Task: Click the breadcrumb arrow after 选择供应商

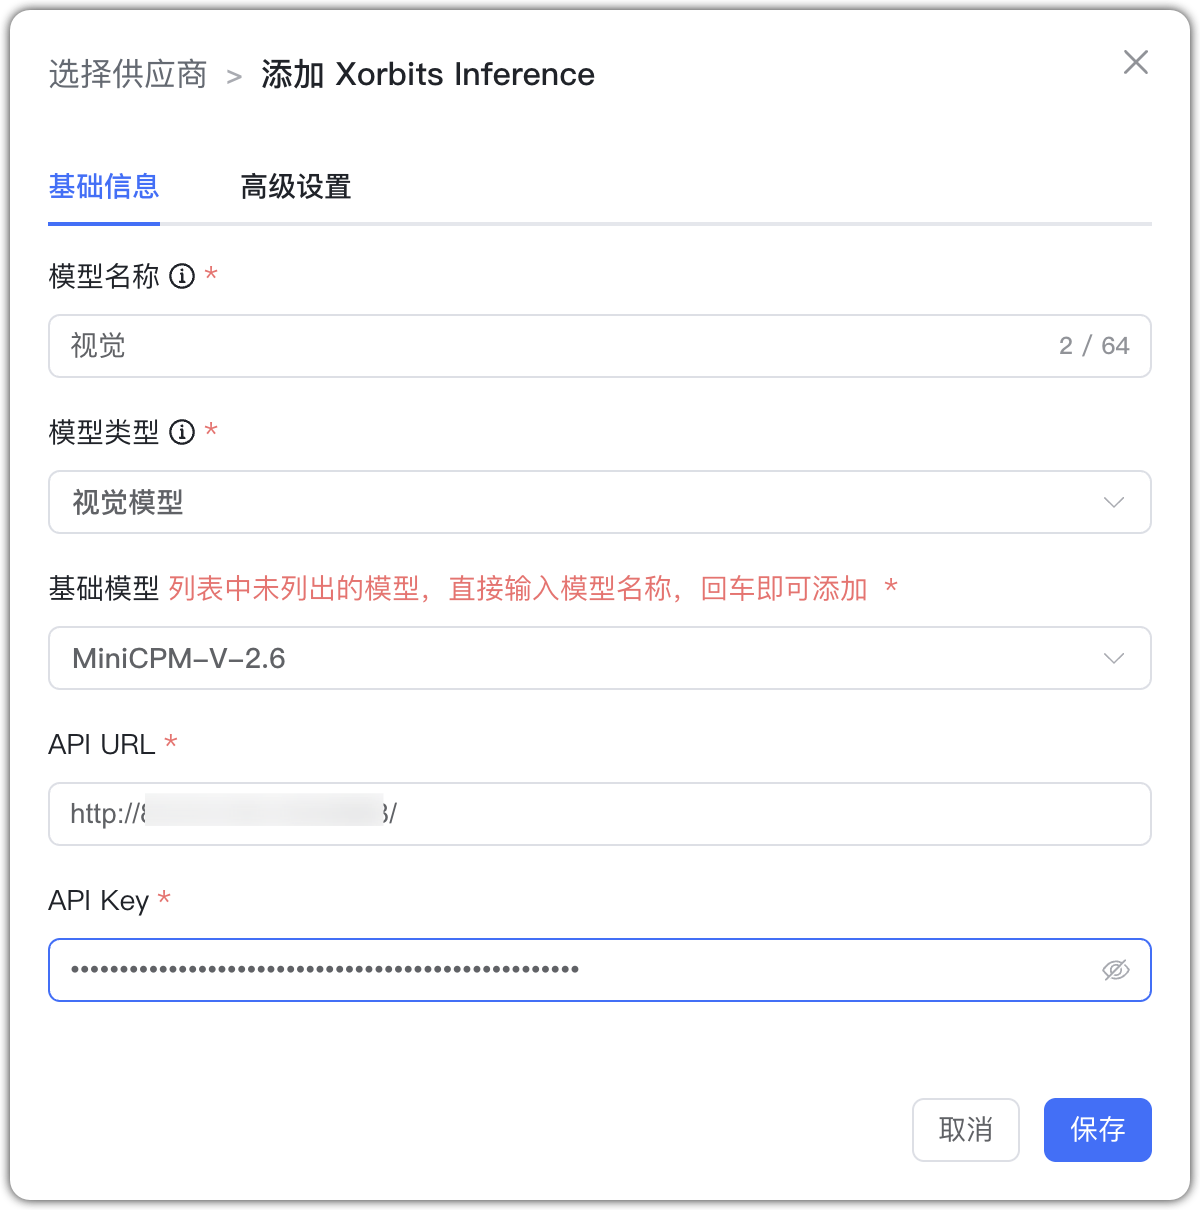Action: (234, 74)
